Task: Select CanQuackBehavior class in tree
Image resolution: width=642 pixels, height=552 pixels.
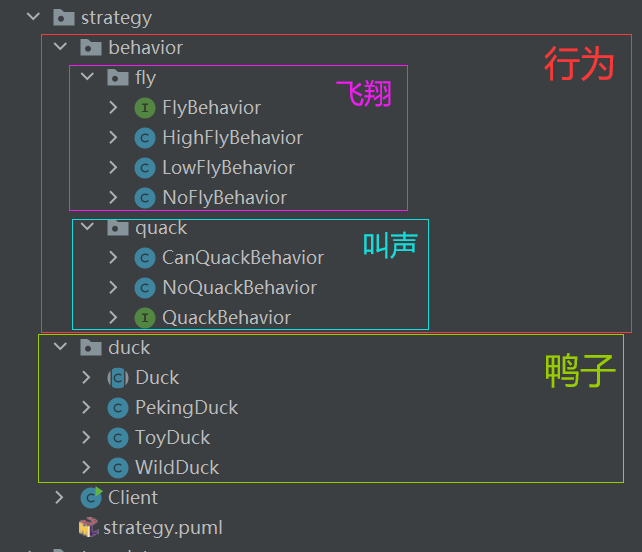Action: pos(242,258)
